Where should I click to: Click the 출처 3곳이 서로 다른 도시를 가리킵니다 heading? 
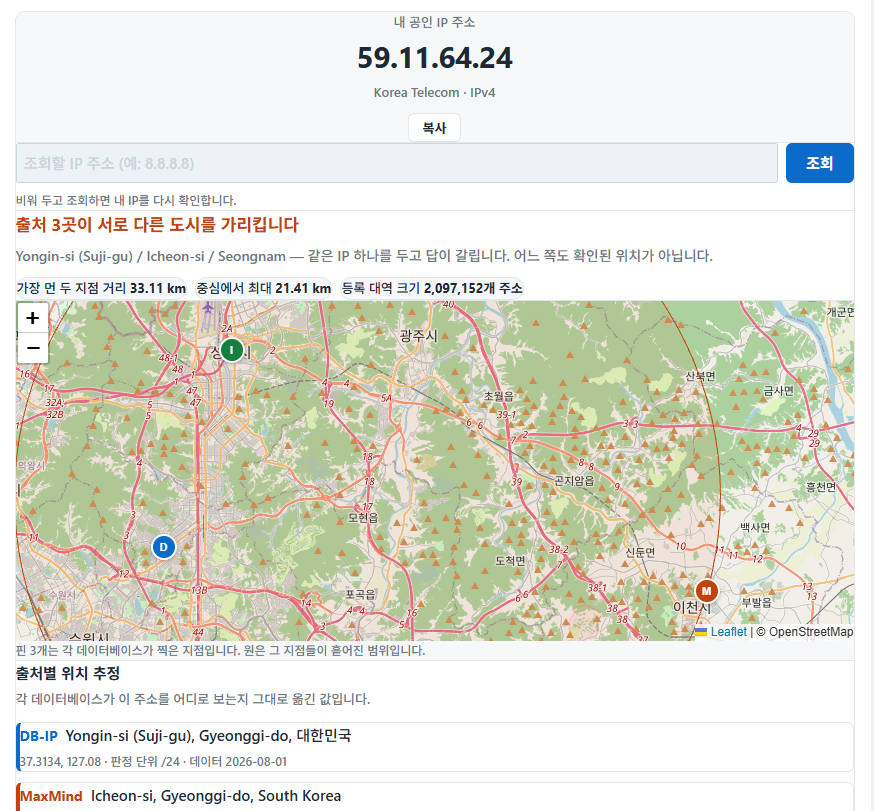click(157, 225)
